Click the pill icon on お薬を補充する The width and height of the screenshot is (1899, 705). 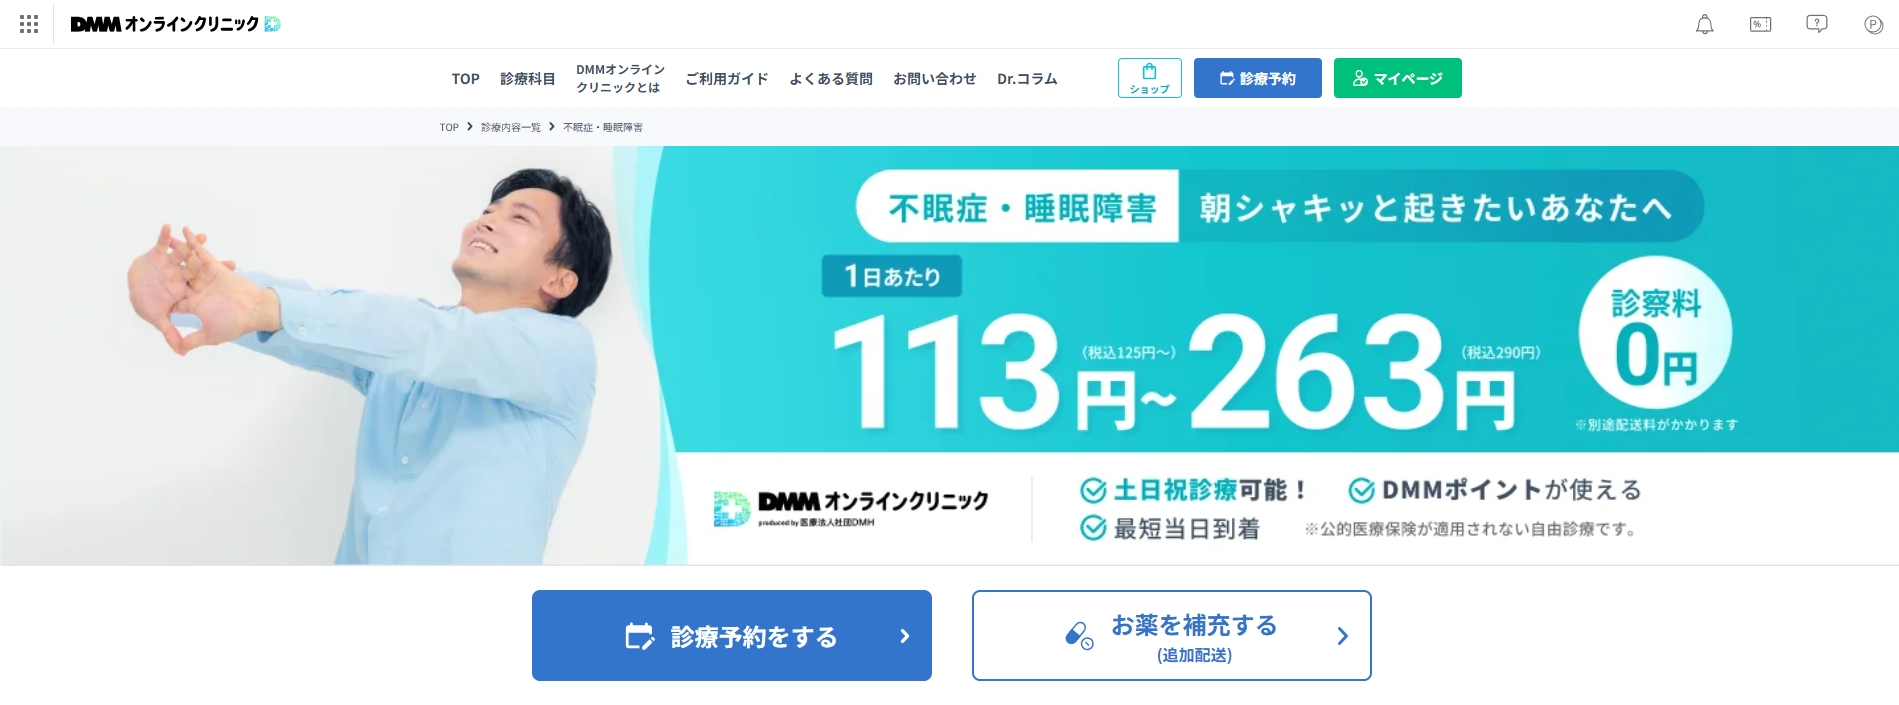click(1079, 636)
